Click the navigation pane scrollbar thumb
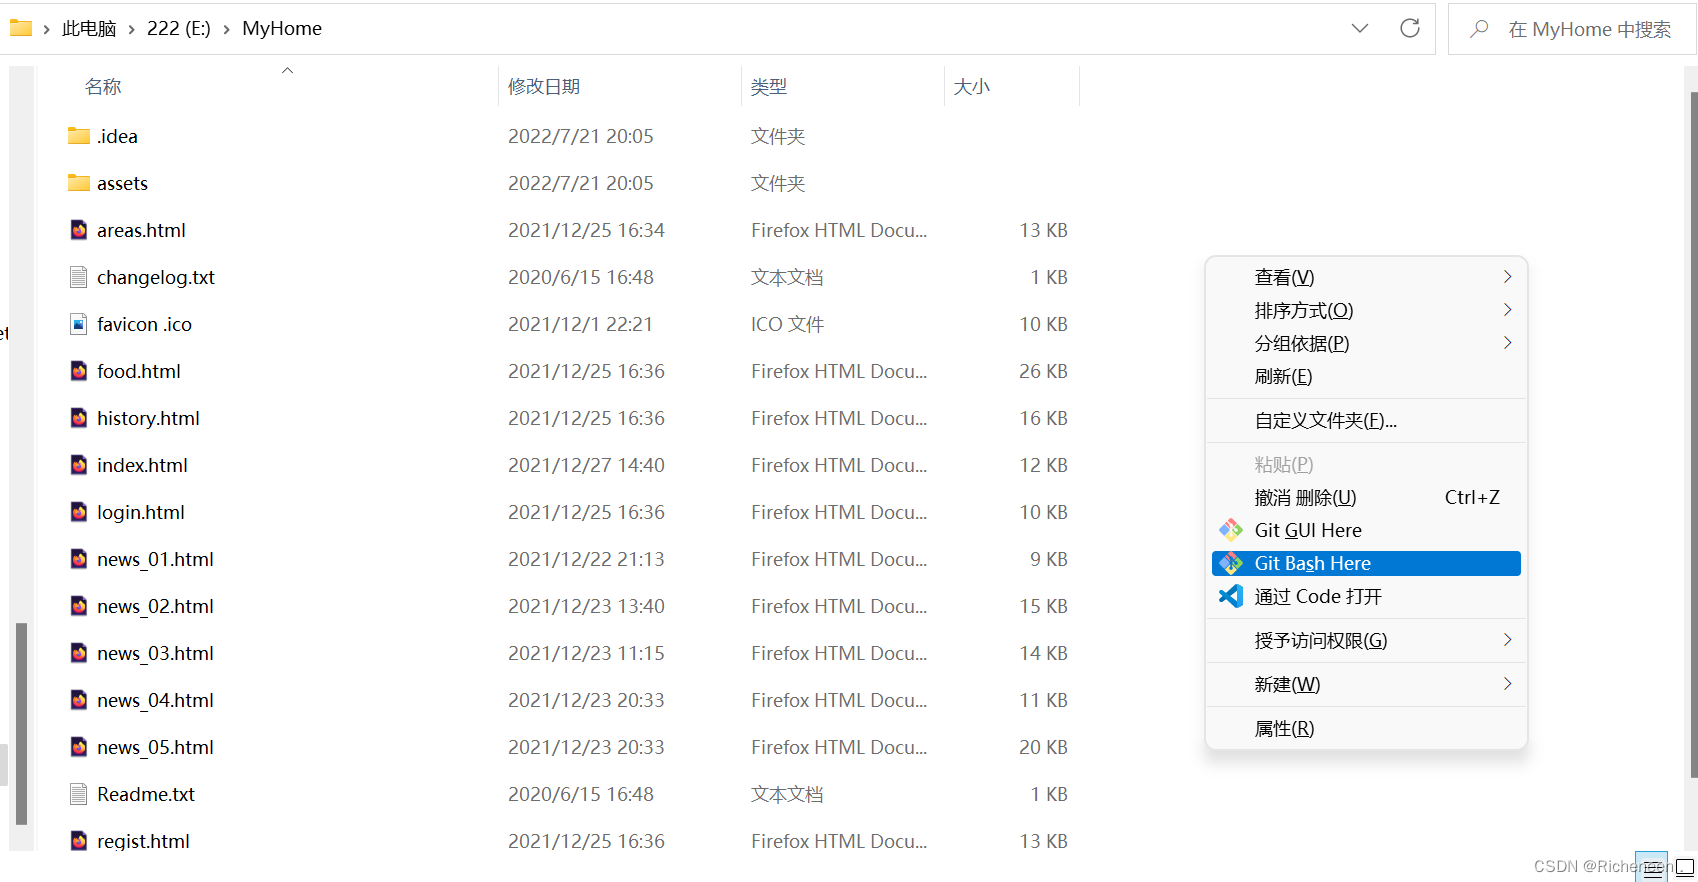 tap(21, 724)
